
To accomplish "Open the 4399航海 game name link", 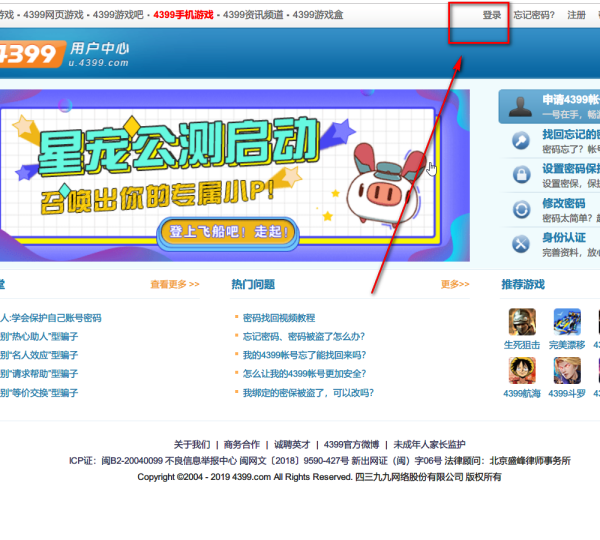I will coord(522,393).
